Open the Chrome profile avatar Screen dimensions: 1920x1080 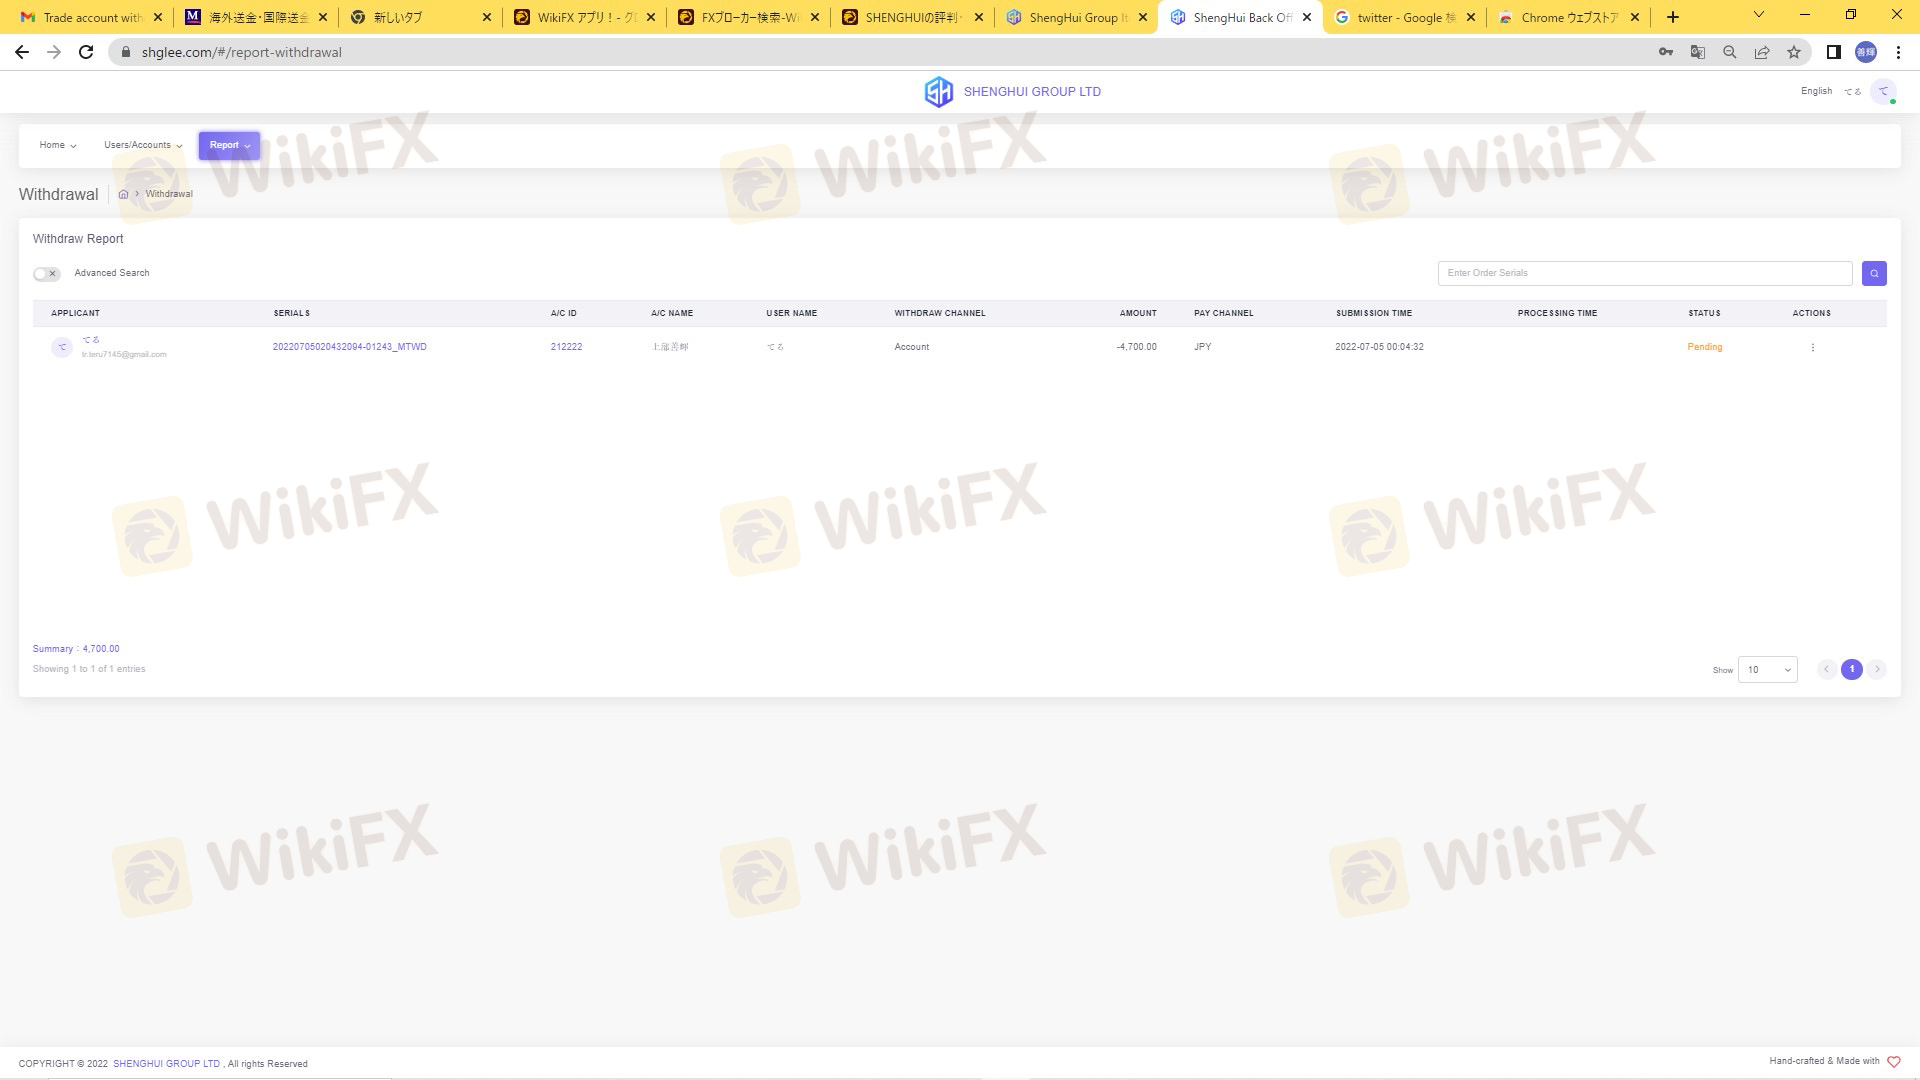(x=1866, y=52)
